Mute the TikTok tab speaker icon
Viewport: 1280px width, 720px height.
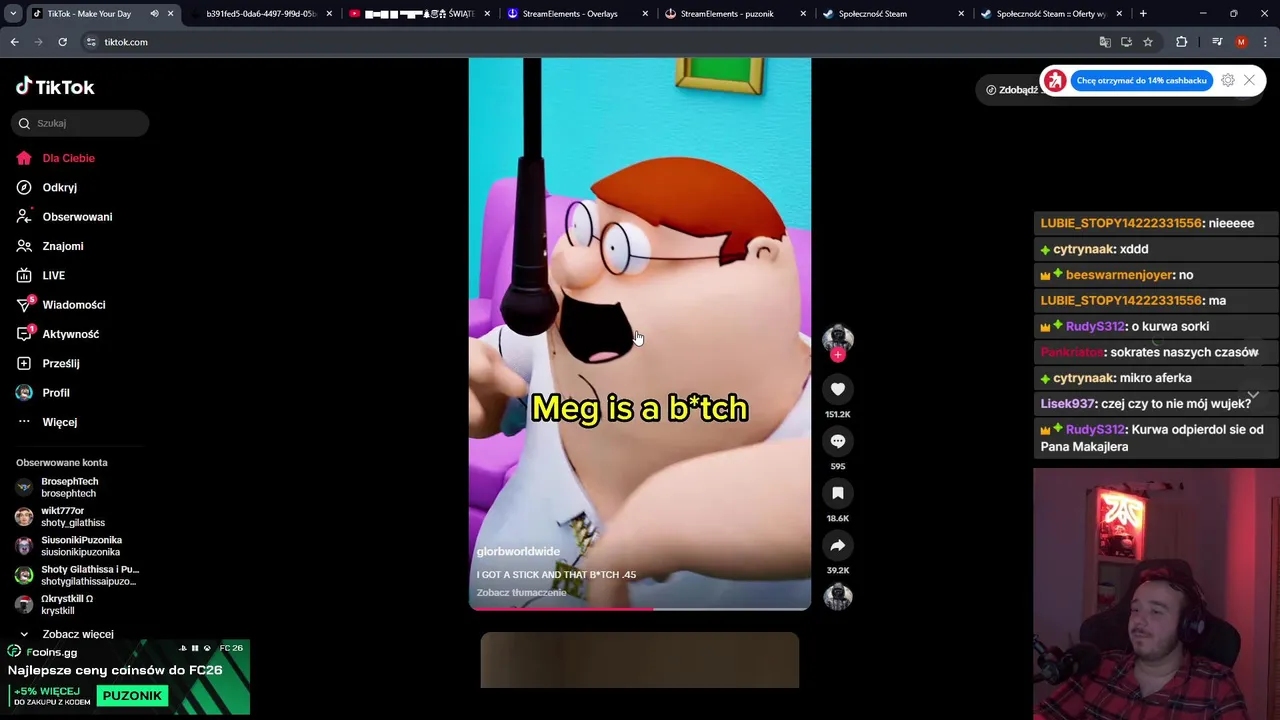coord(154,14)
